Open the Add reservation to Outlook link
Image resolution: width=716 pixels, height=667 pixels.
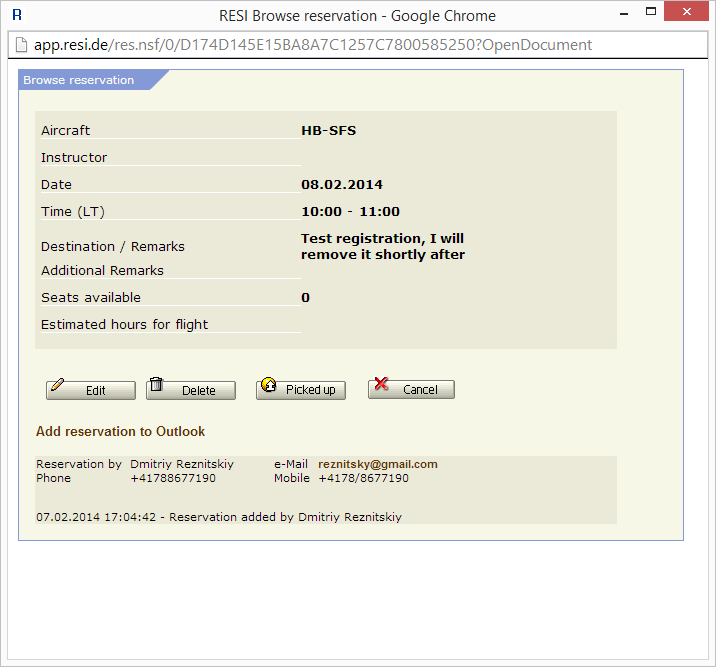pos(120,432)
